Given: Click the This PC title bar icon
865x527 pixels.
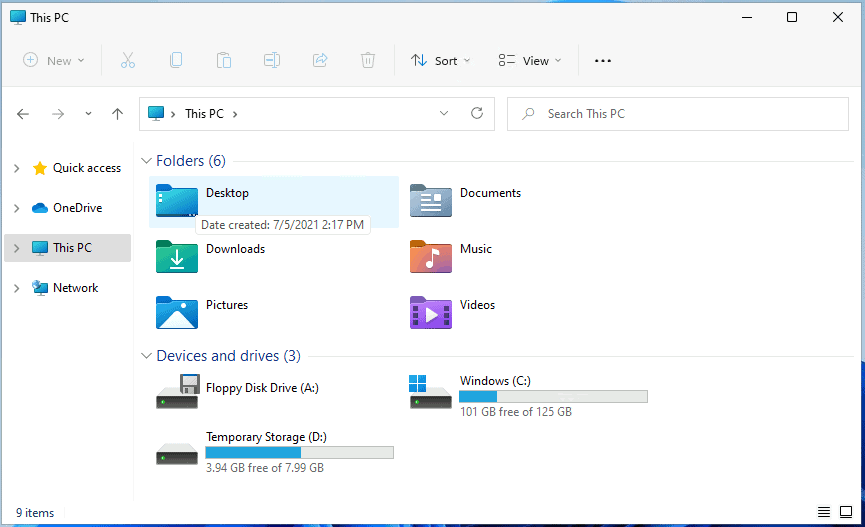Looking at the screenshot, I should [x=18, y=17].
